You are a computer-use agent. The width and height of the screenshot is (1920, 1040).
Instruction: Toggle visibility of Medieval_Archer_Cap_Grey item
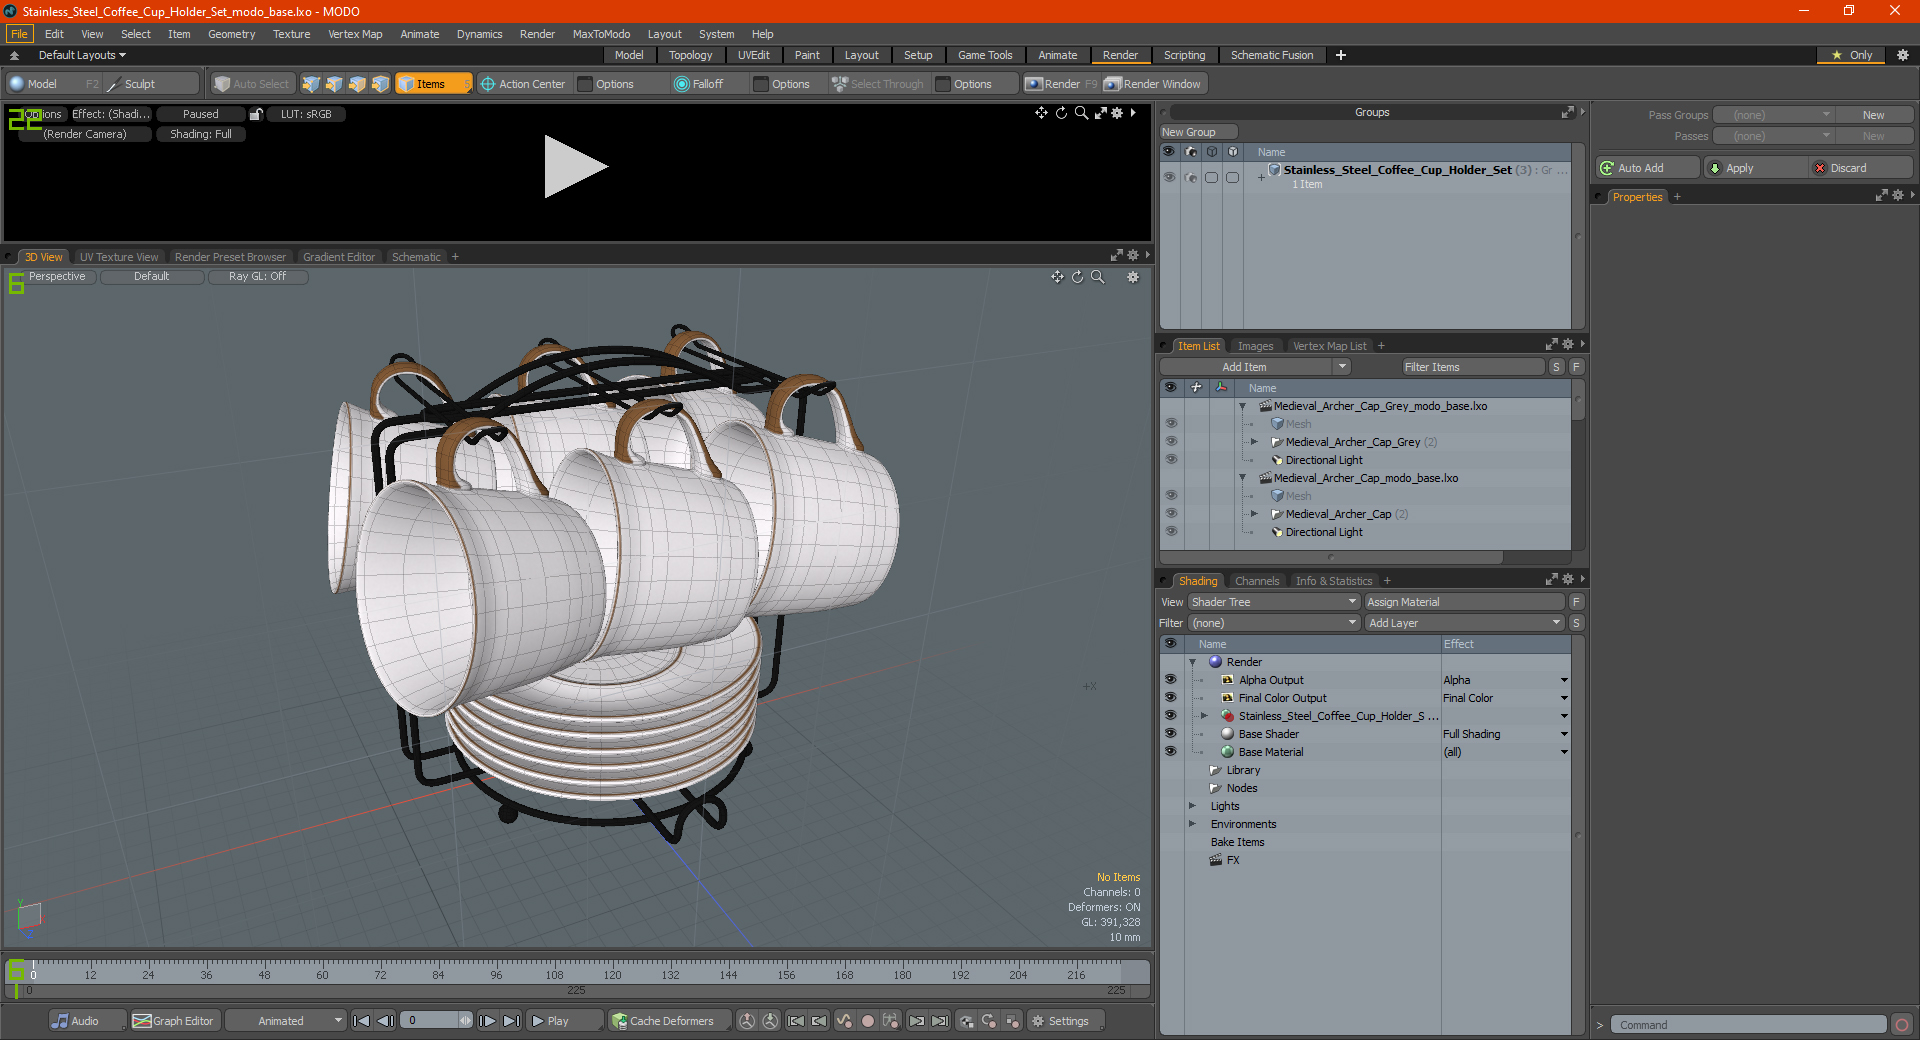click(1171, 442)
